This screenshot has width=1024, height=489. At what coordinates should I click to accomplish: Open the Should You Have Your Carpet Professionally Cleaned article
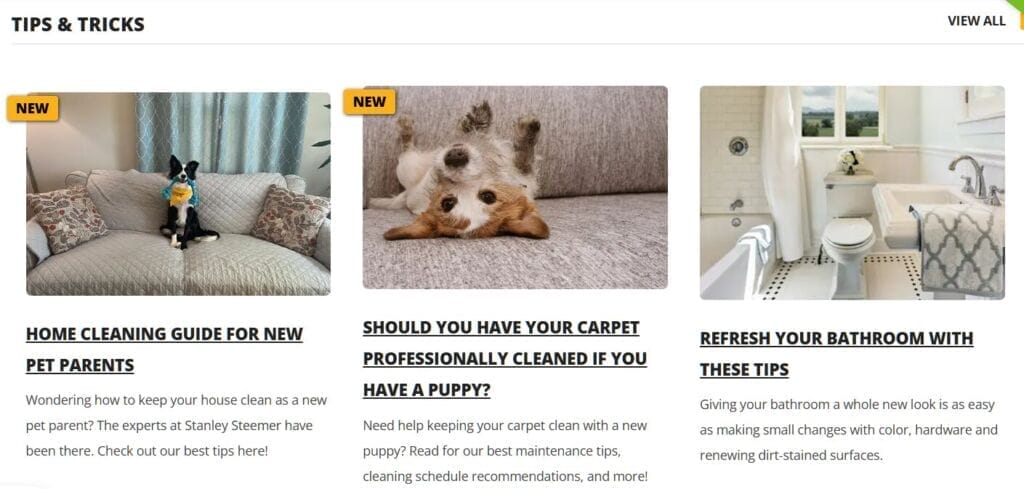point(505,358)
